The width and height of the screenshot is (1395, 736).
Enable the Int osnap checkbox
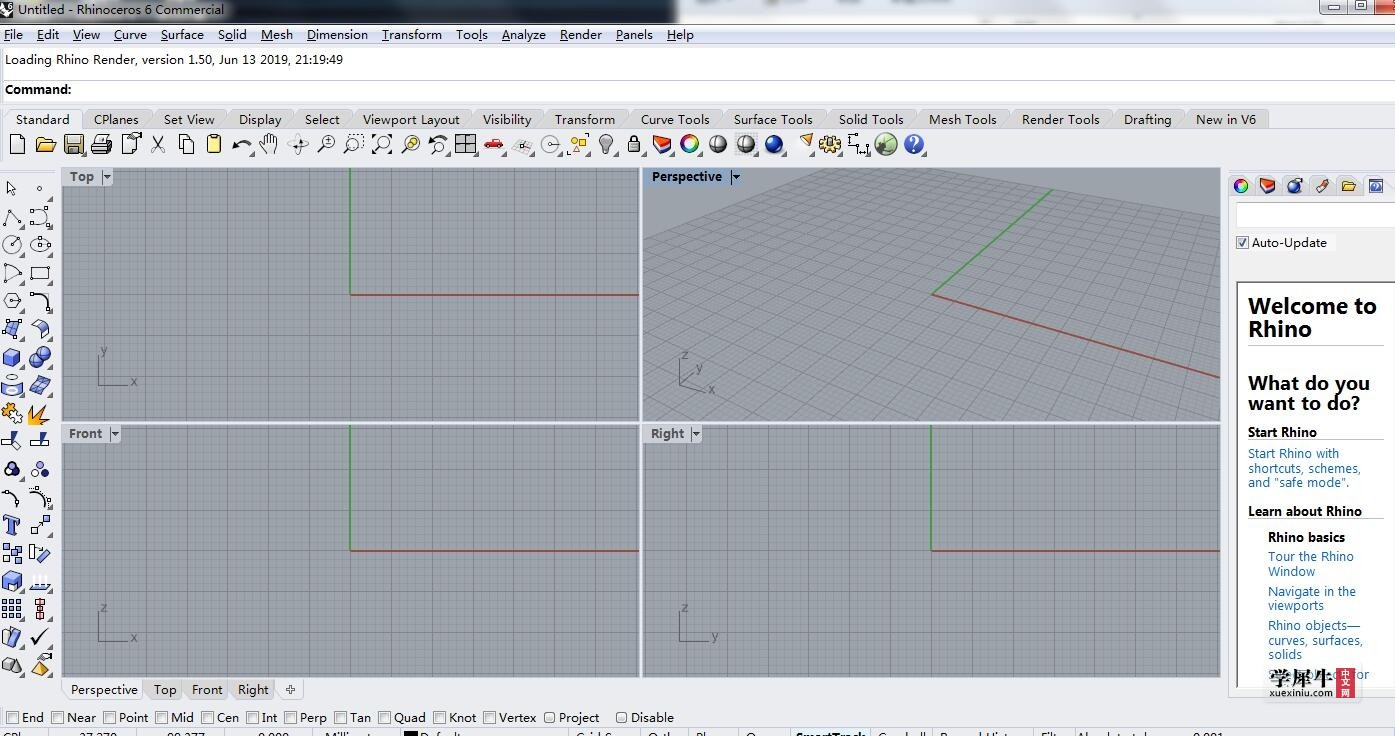coord(251,717)
